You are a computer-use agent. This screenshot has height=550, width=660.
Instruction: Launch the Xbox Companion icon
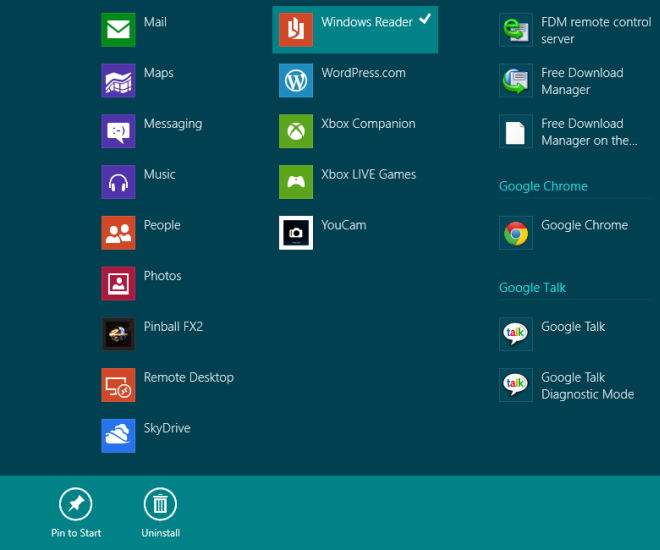296,131
